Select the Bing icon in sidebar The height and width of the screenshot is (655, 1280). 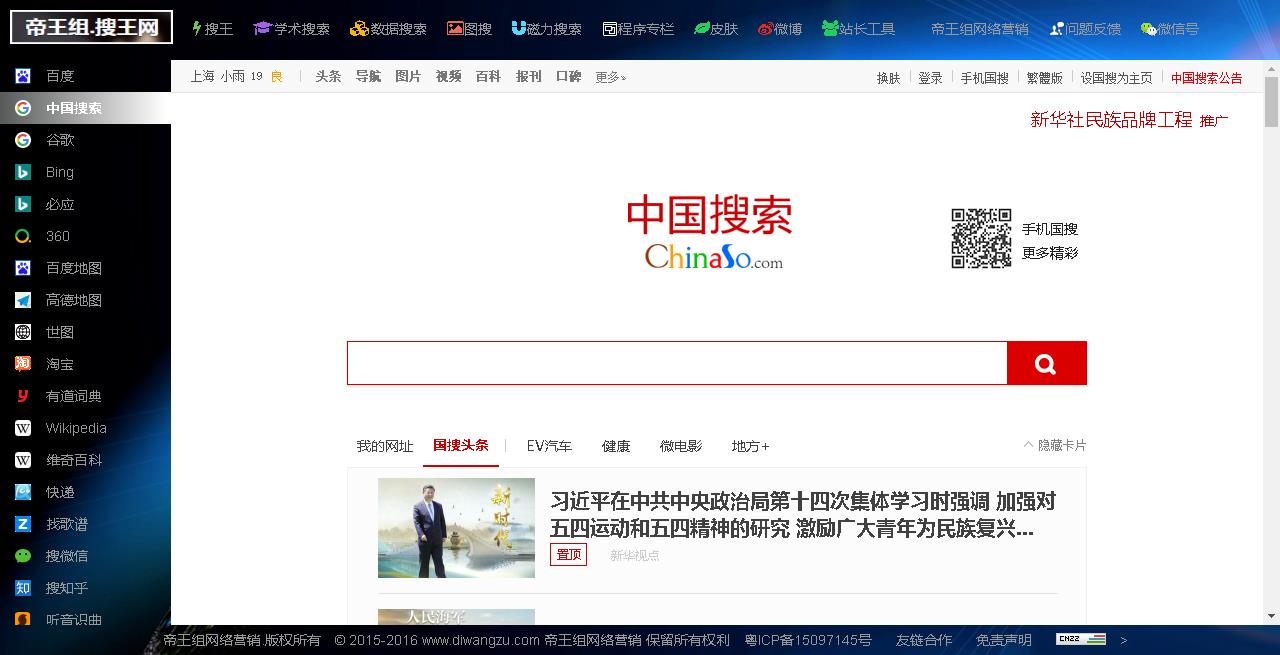(x=23, y=172)
